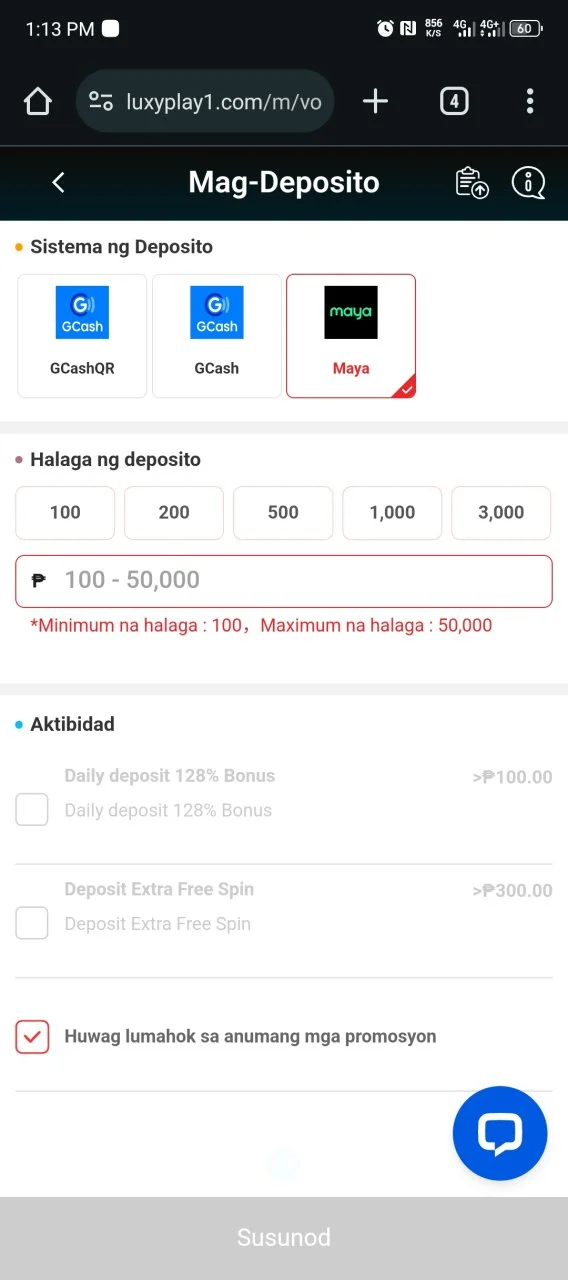Tap the Susunod button

pyautogui.click(x=284, y=1238)
